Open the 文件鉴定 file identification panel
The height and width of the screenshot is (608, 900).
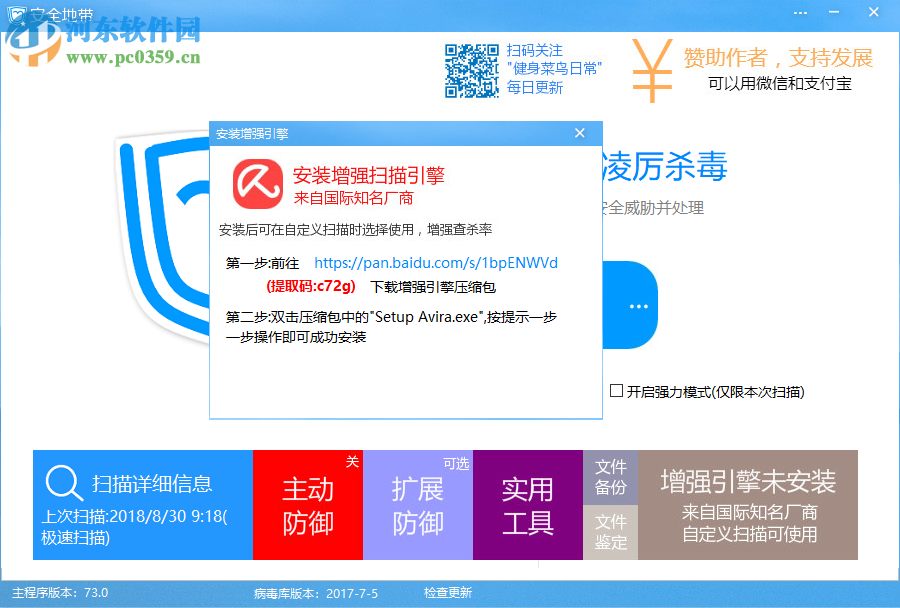click(x=611, y=532)
